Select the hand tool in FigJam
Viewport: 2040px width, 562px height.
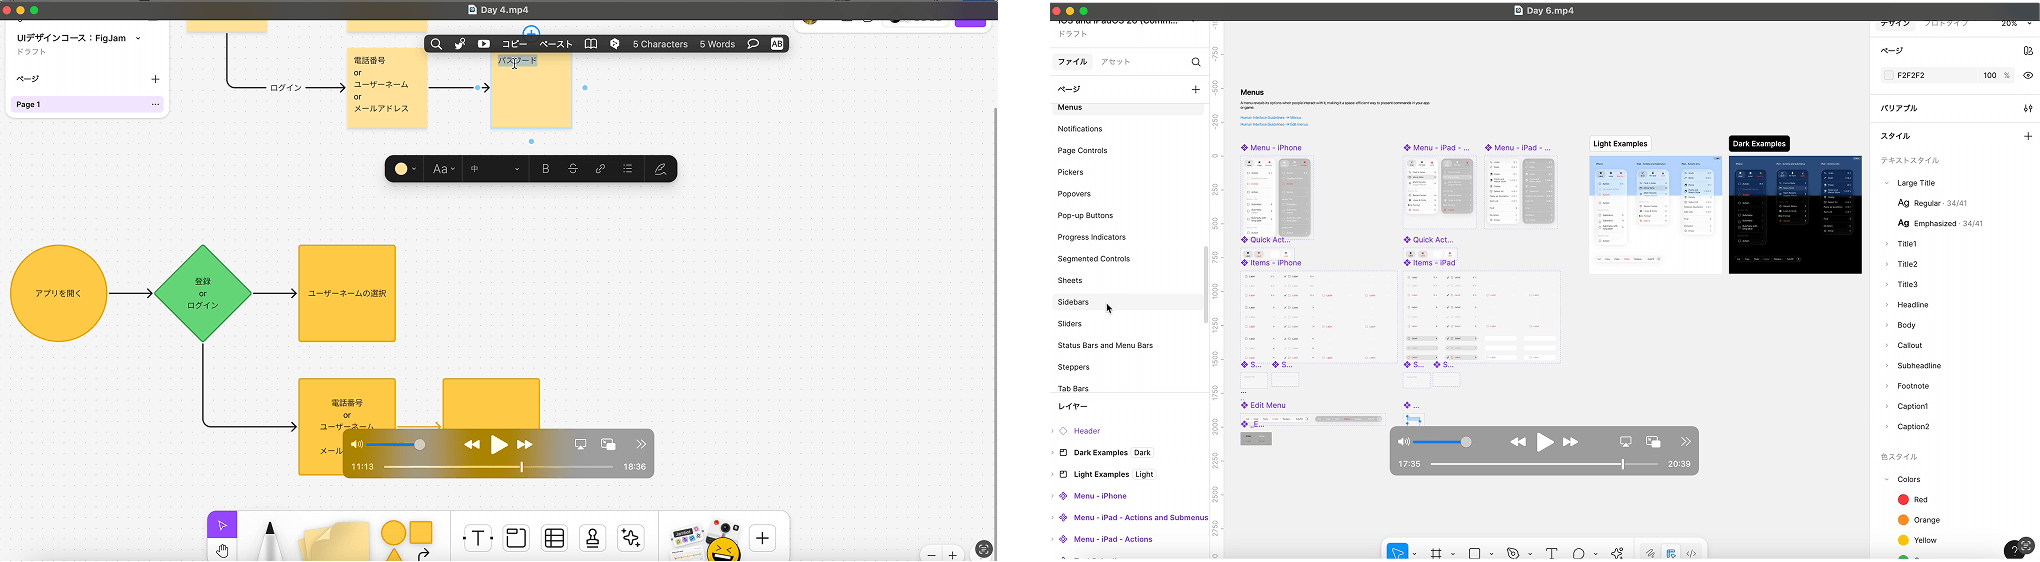(222, 551)
